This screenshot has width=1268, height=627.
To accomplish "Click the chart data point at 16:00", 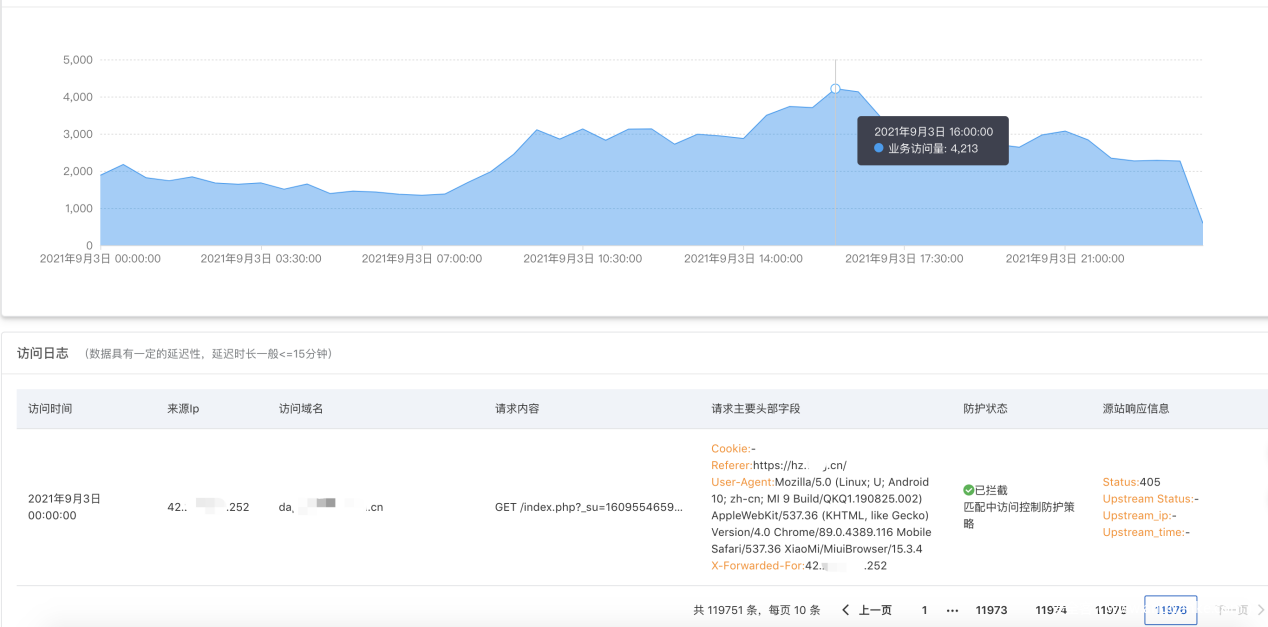I will pyautogui.click(x=835, y=89).
